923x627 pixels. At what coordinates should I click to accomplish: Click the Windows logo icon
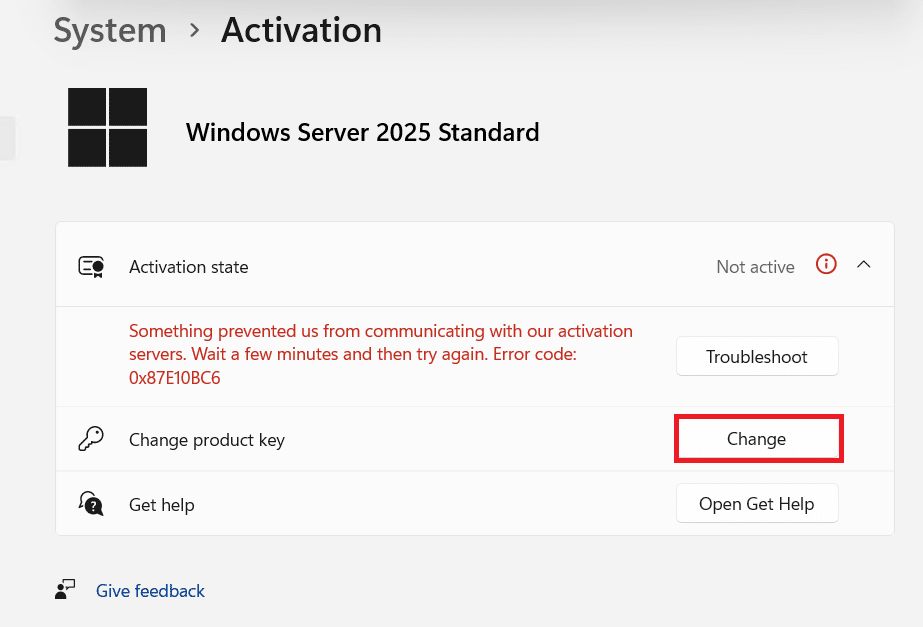[107, 127]
